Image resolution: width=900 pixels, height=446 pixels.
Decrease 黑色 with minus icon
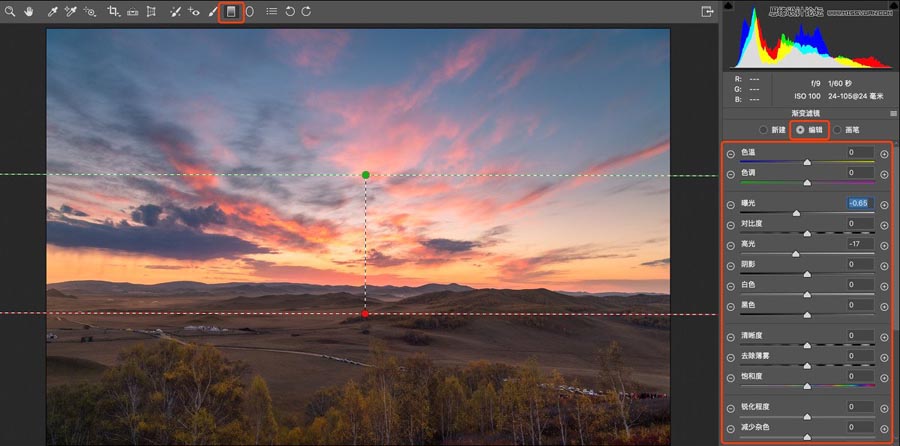click(730, 307)
